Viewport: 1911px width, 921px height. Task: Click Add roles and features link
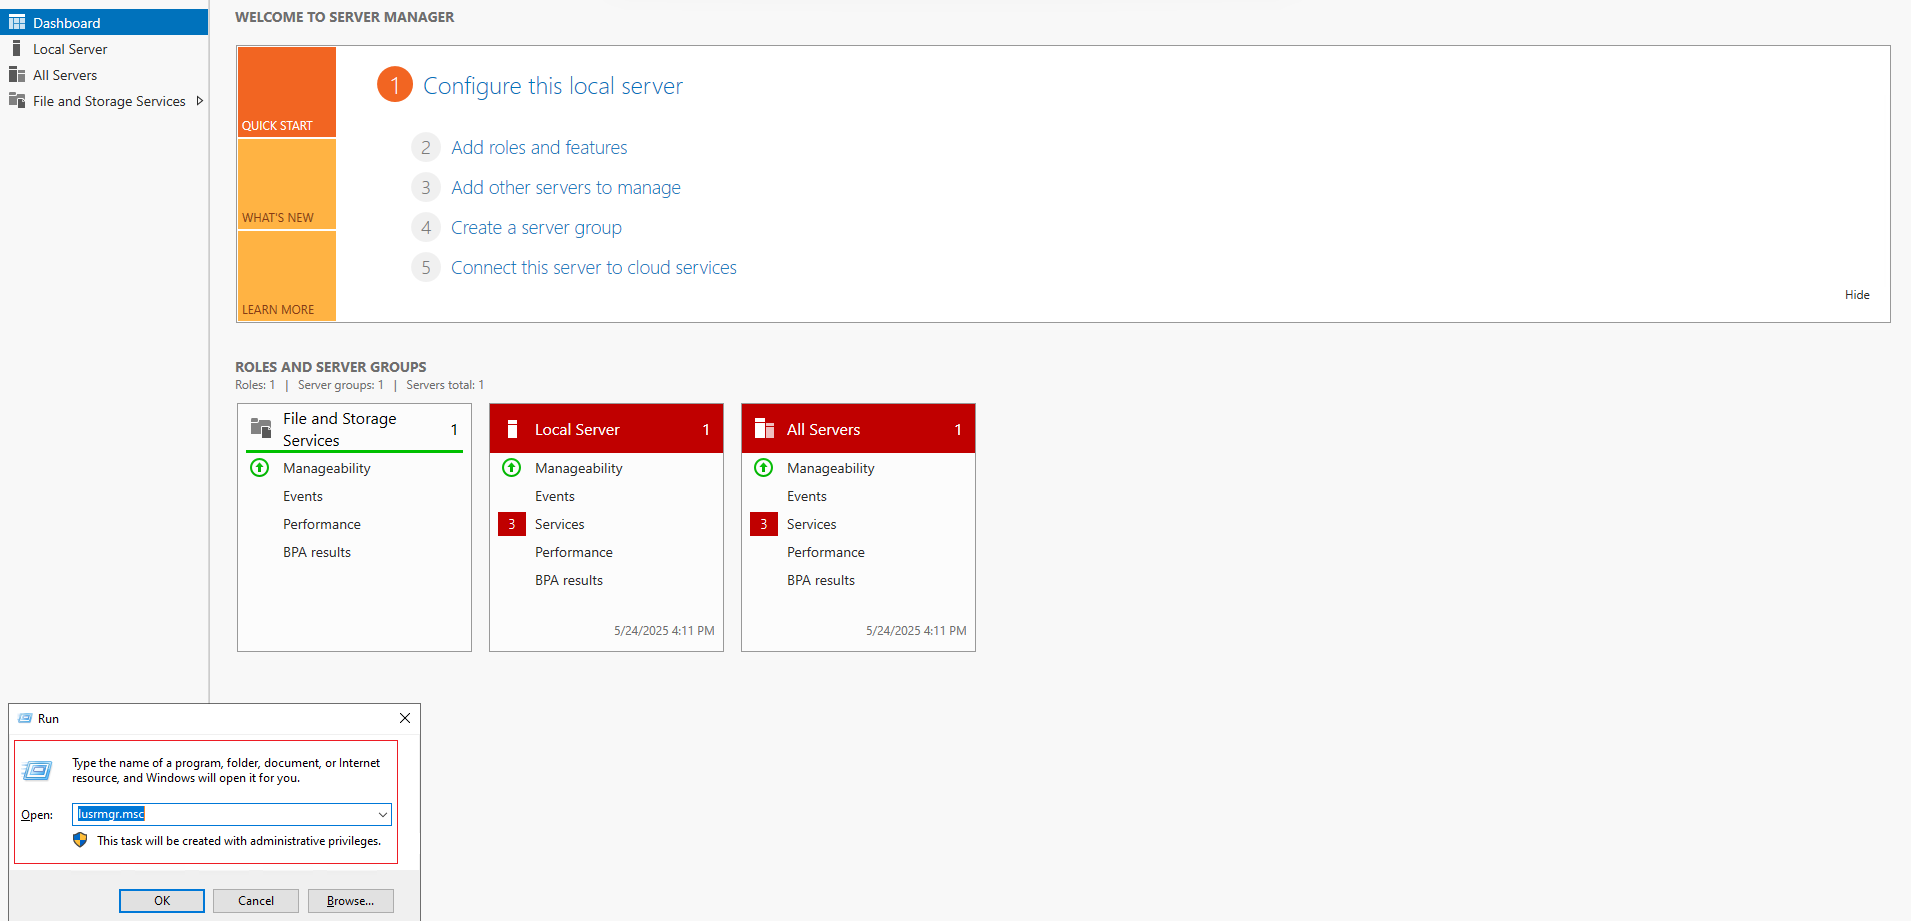pyautogui.click(x=539, y=148)
